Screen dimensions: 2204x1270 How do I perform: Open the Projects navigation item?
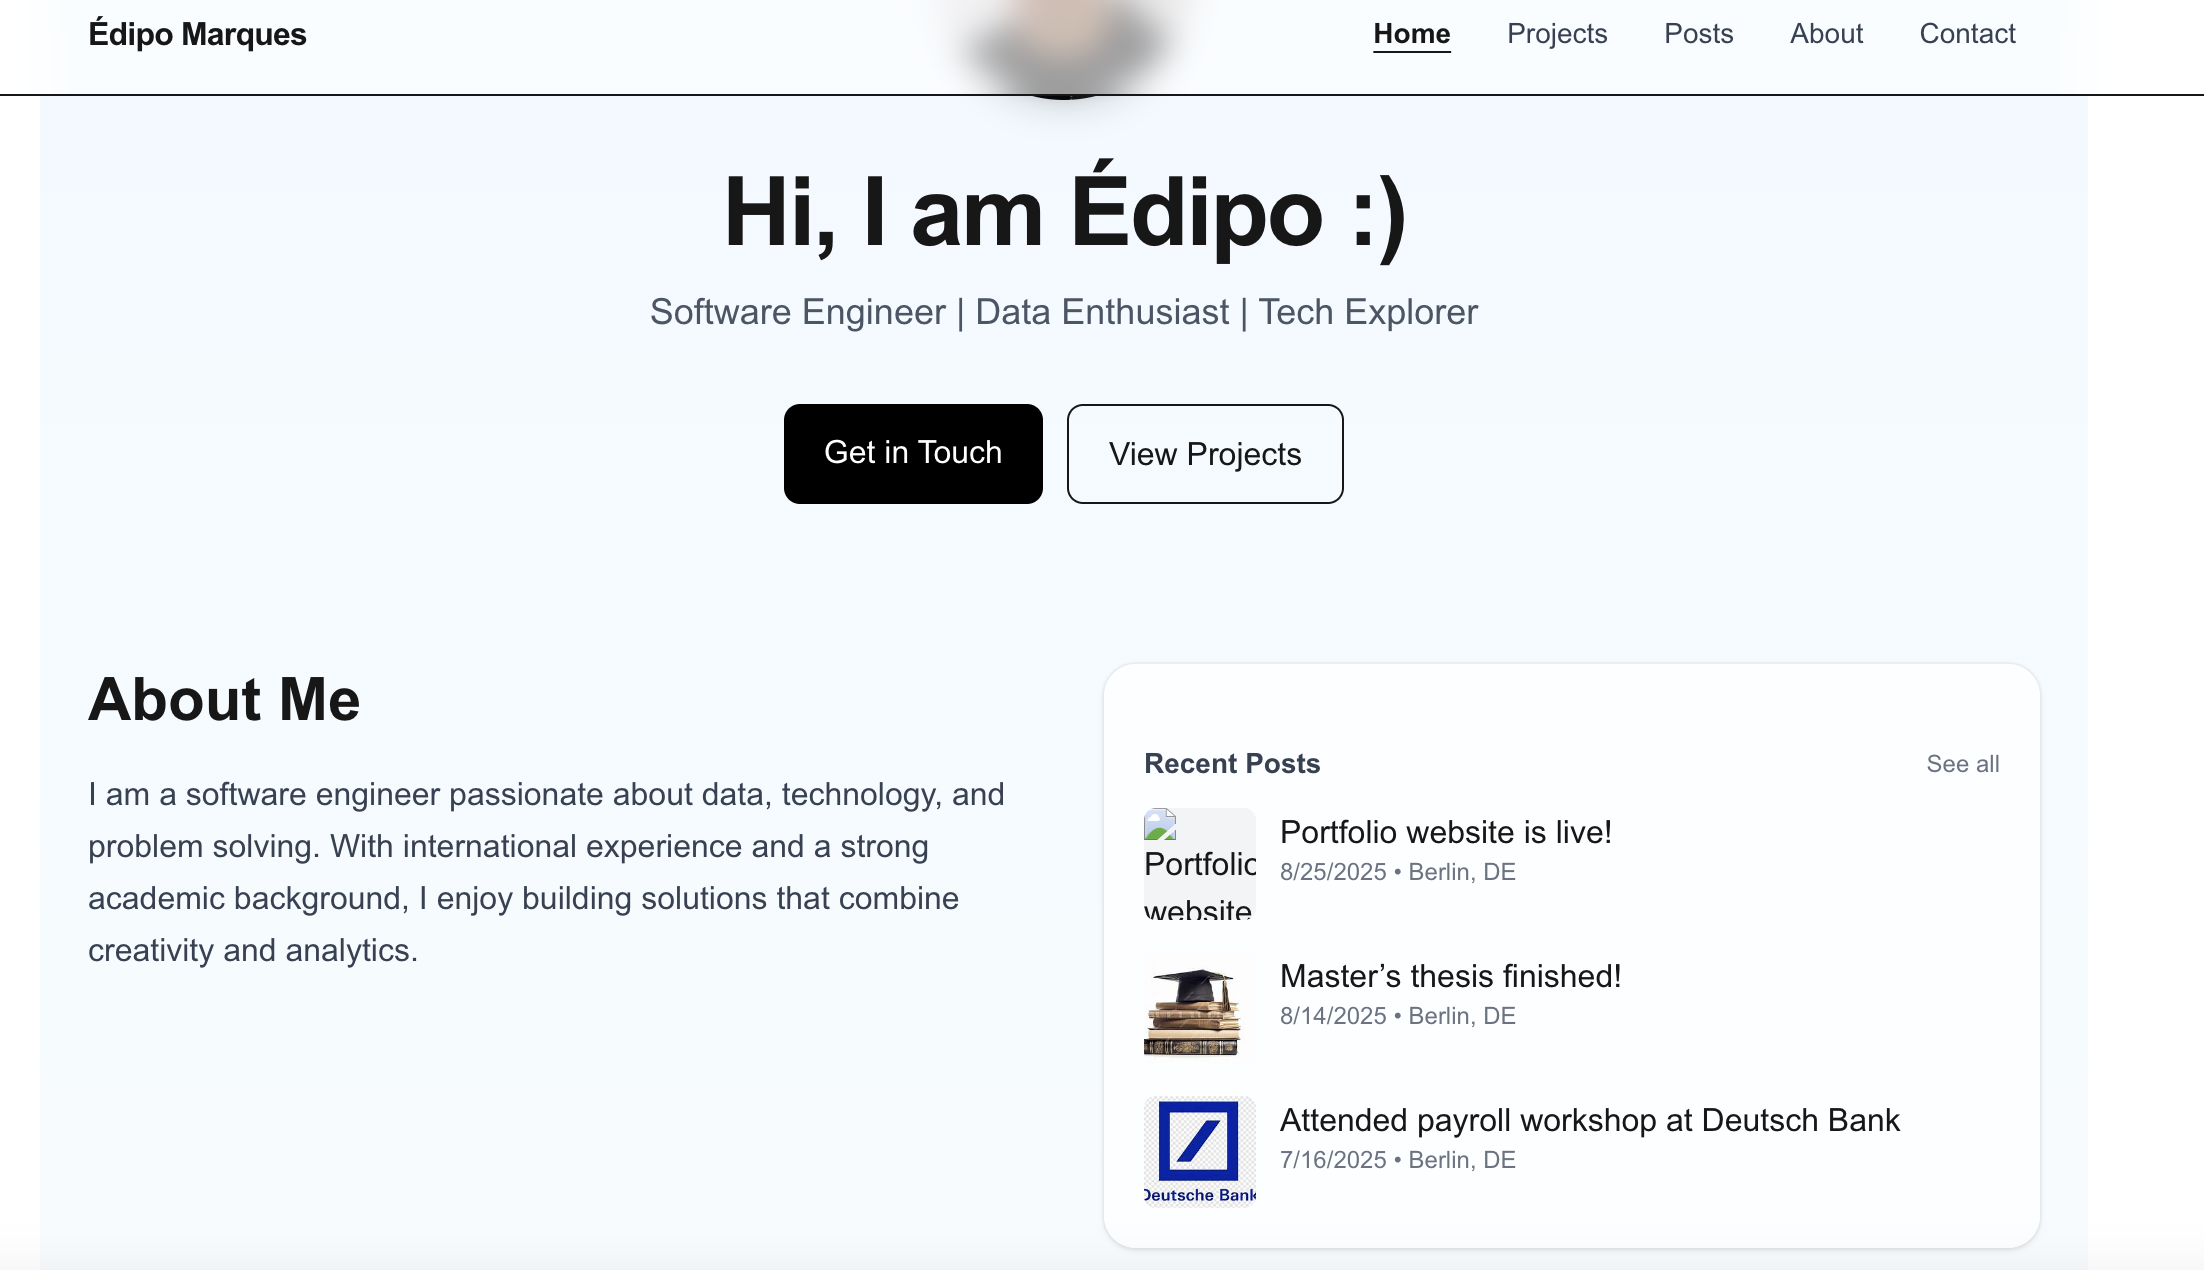pos(1556,33)
